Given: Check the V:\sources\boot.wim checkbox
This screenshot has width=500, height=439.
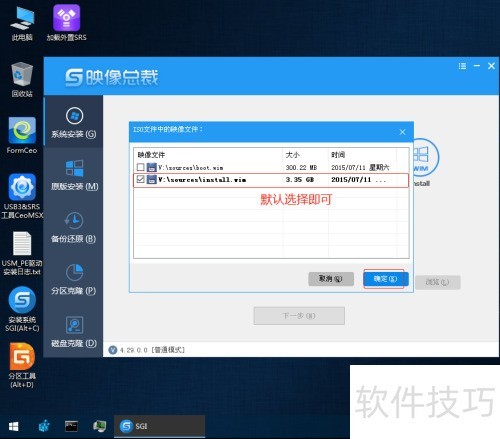Looking at the screenshot, I should pyautogui.click(x=141, y=167).
